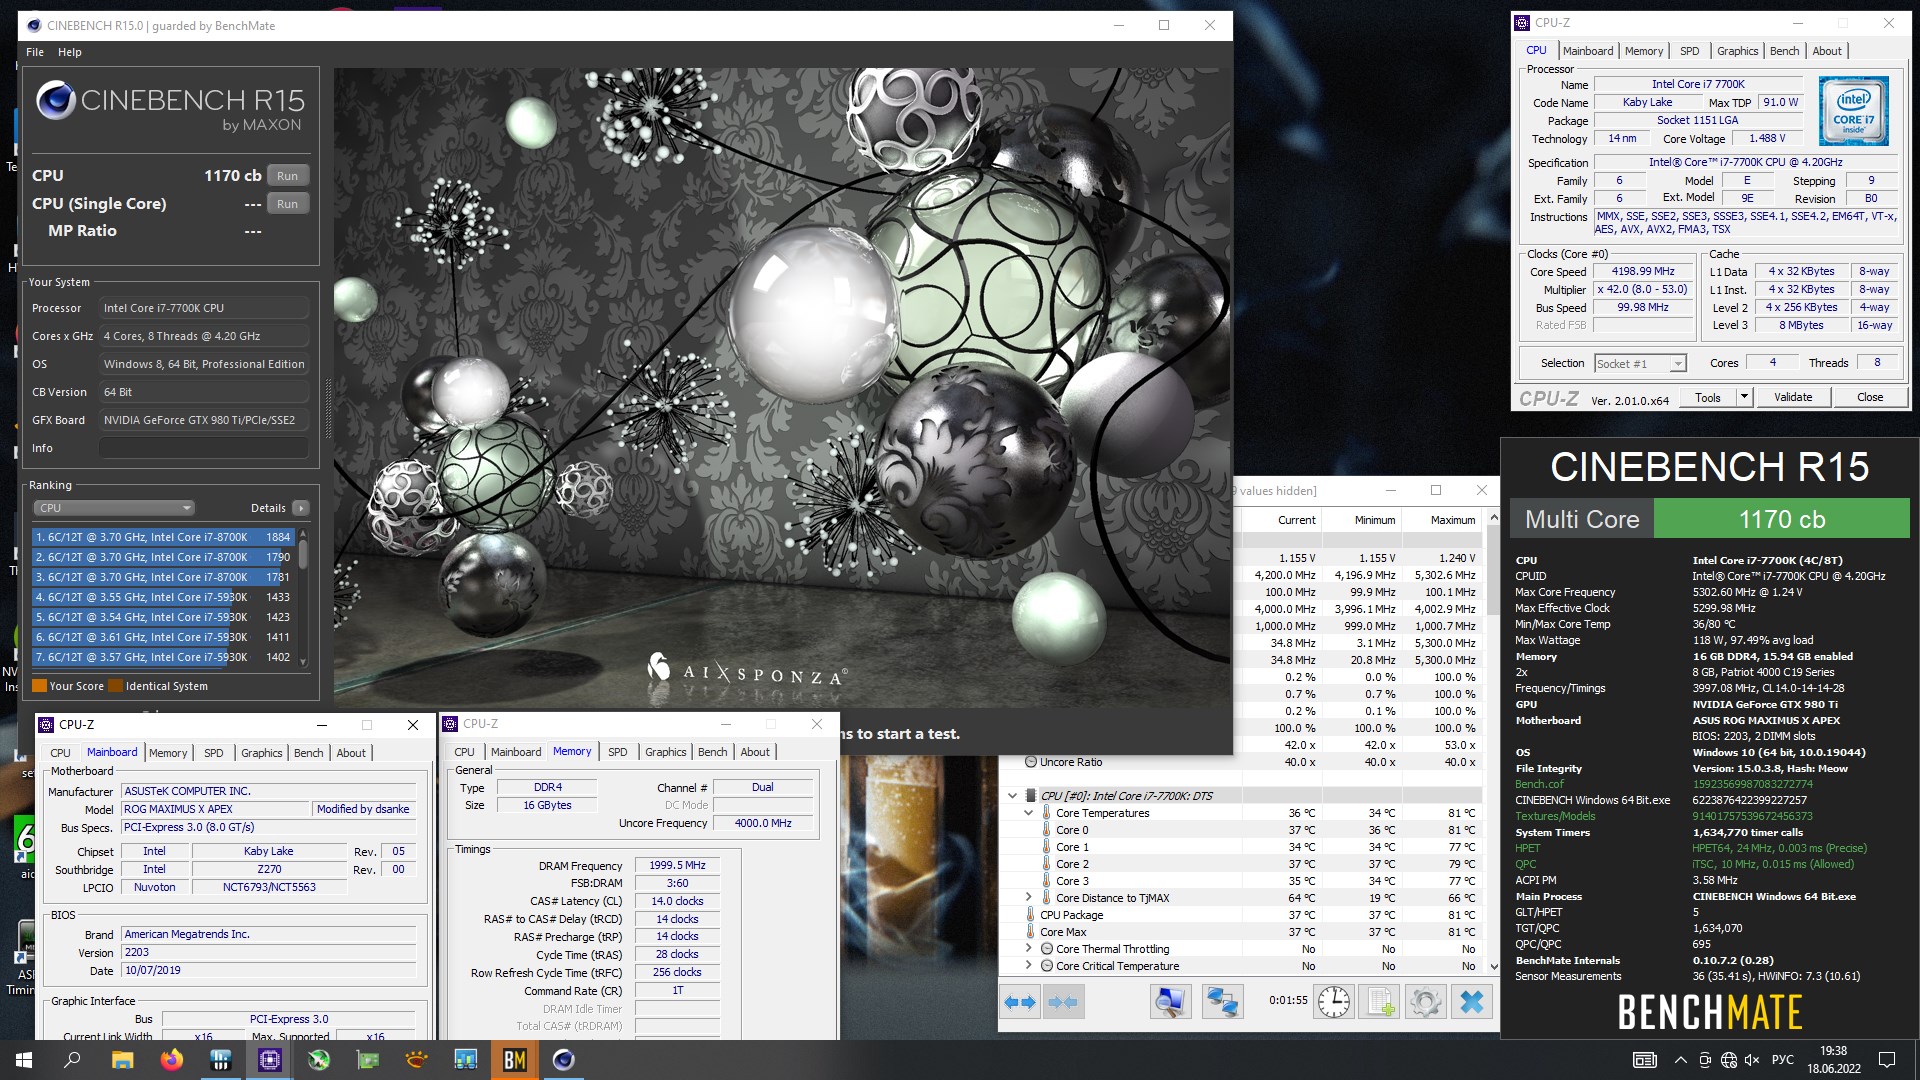This screenshot has width=1920, height=1080.
Task: Click РУС language indicator in tray
Action: point(1783,1060)
